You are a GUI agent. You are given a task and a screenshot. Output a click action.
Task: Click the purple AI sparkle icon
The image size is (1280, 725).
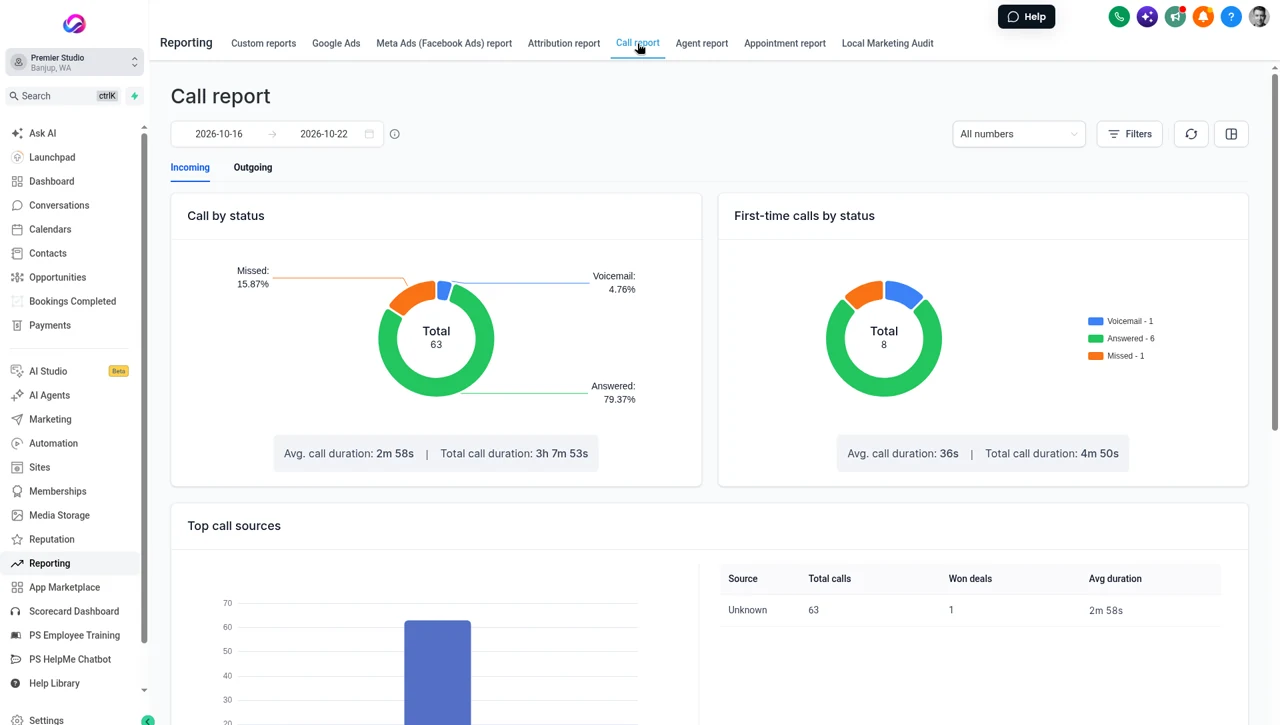click(x=1147, y=17)
